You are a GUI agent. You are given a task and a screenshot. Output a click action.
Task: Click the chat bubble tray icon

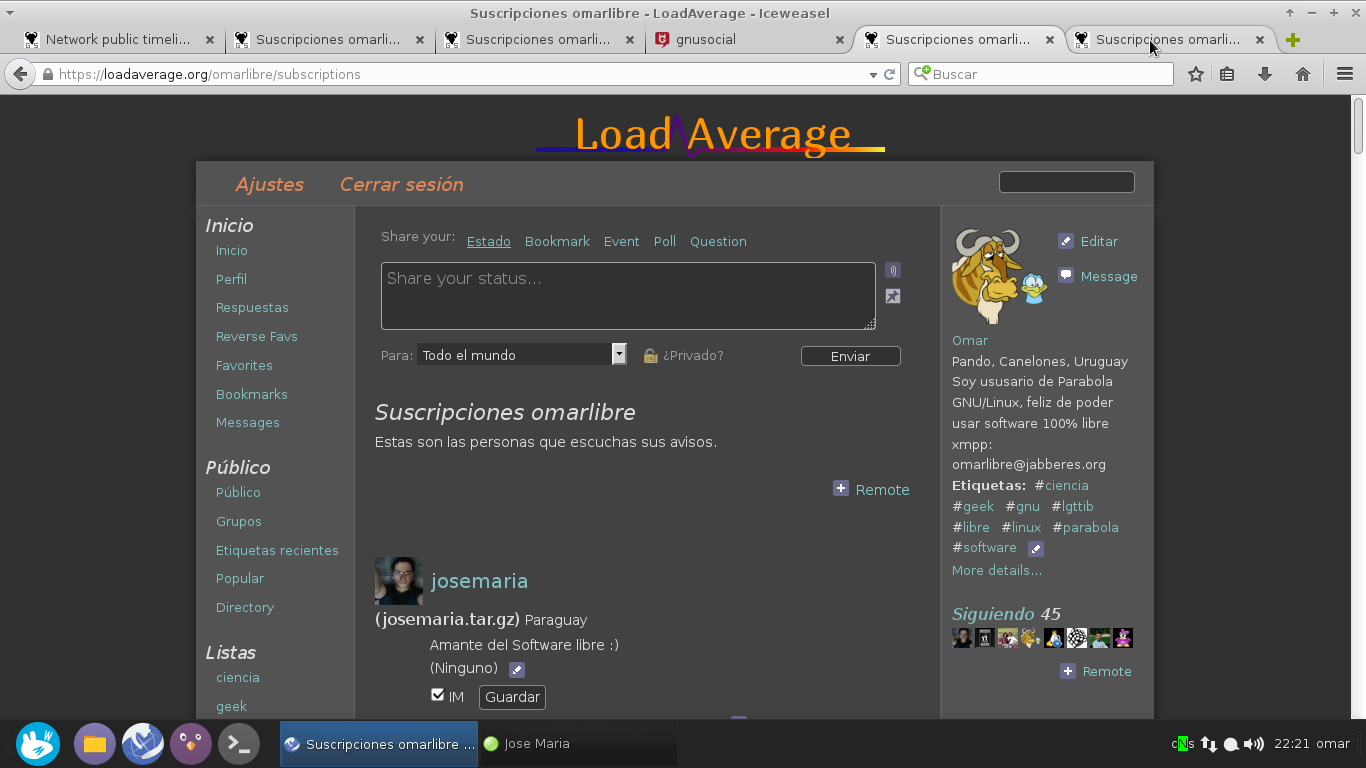(1232, 744)
